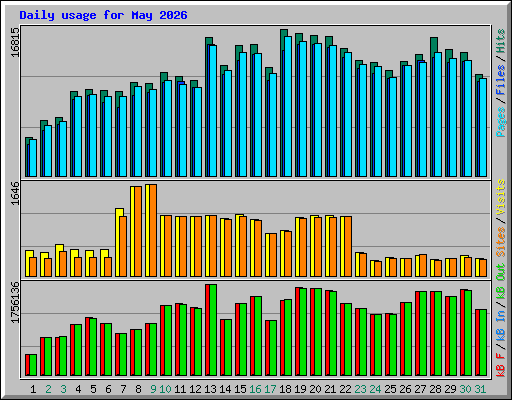Click day label 13 on the x-axis
This screenshot has height=400, width=512.
[210, 389]
